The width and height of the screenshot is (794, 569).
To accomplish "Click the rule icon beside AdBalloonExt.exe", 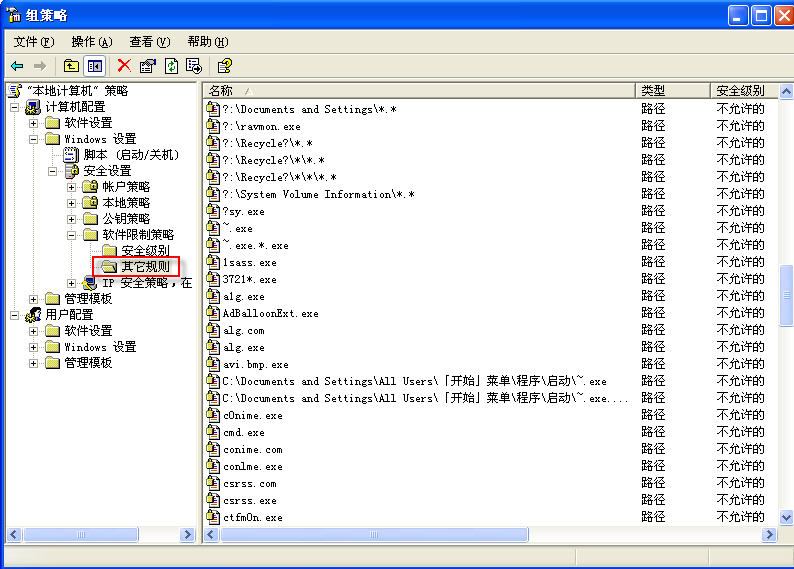I will [x=213, y=313].
